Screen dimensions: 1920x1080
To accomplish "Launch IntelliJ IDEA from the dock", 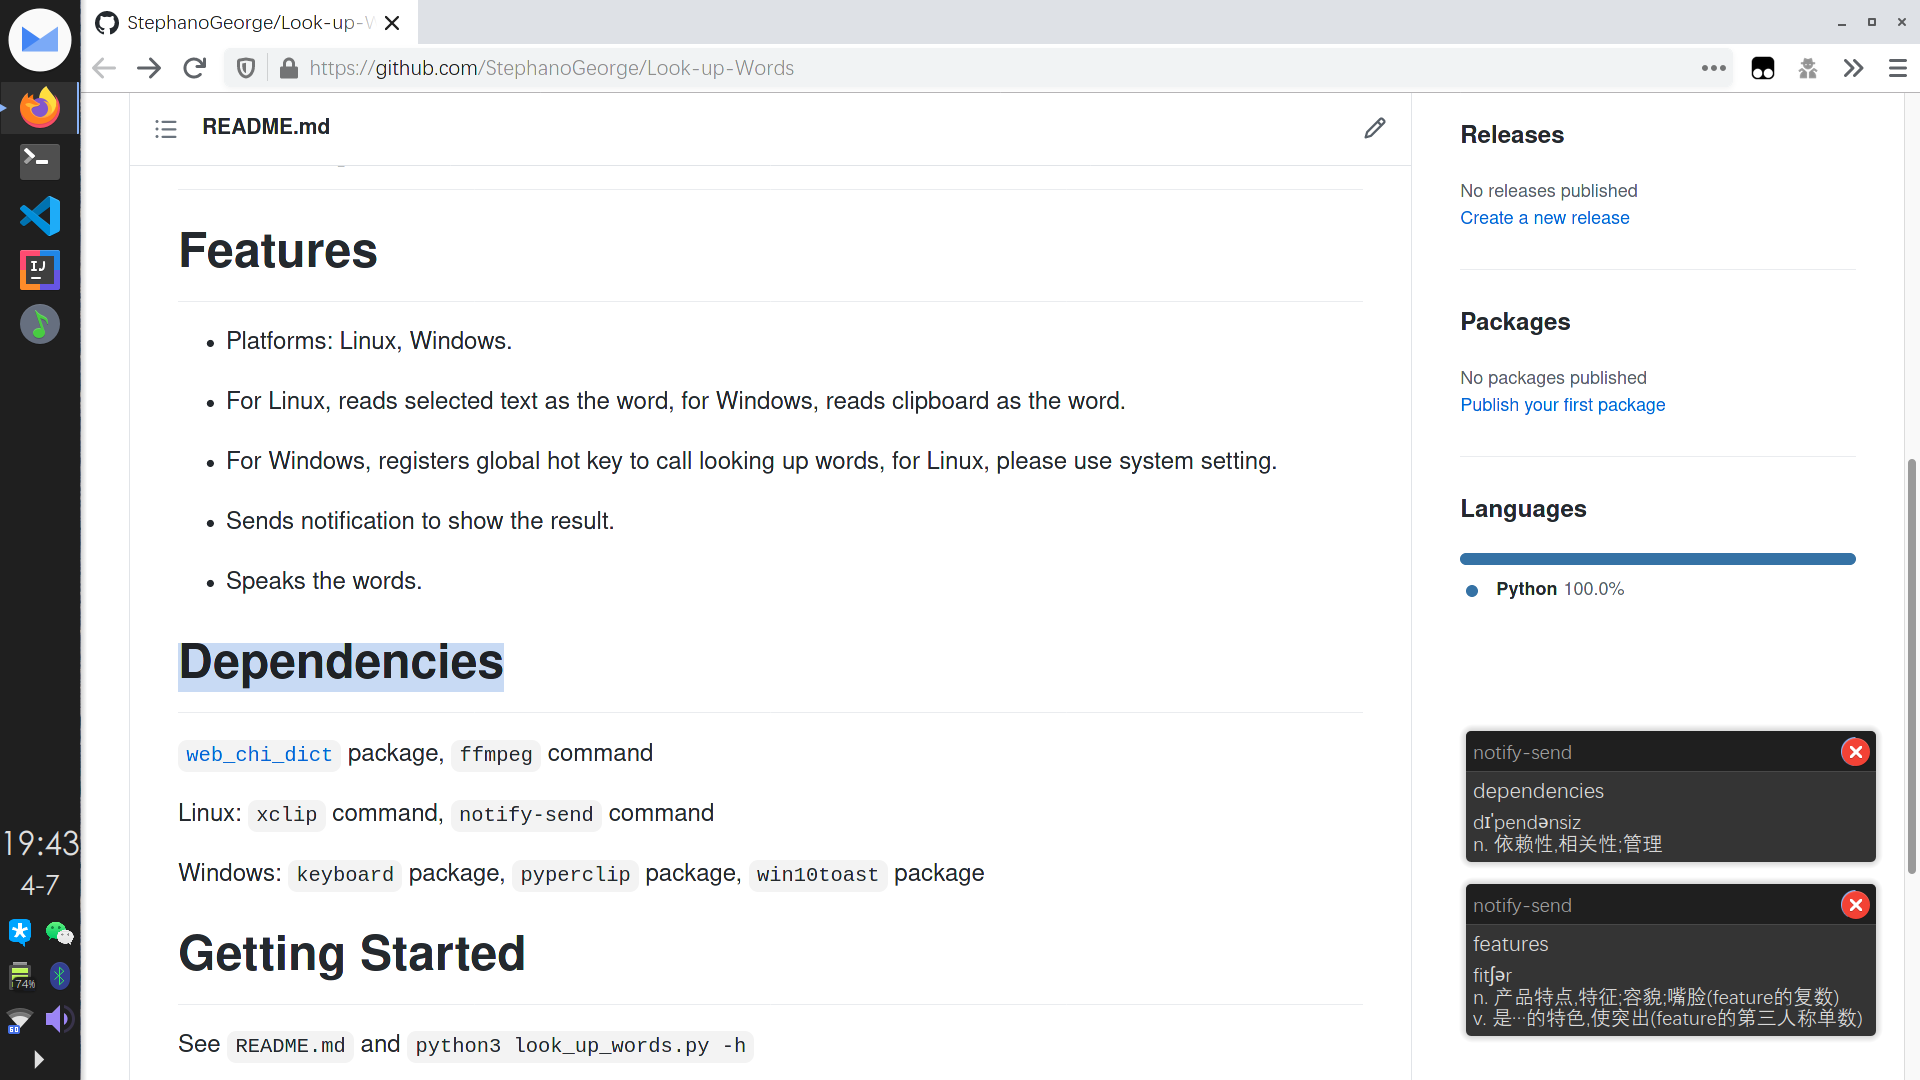I will pos(40,270).
